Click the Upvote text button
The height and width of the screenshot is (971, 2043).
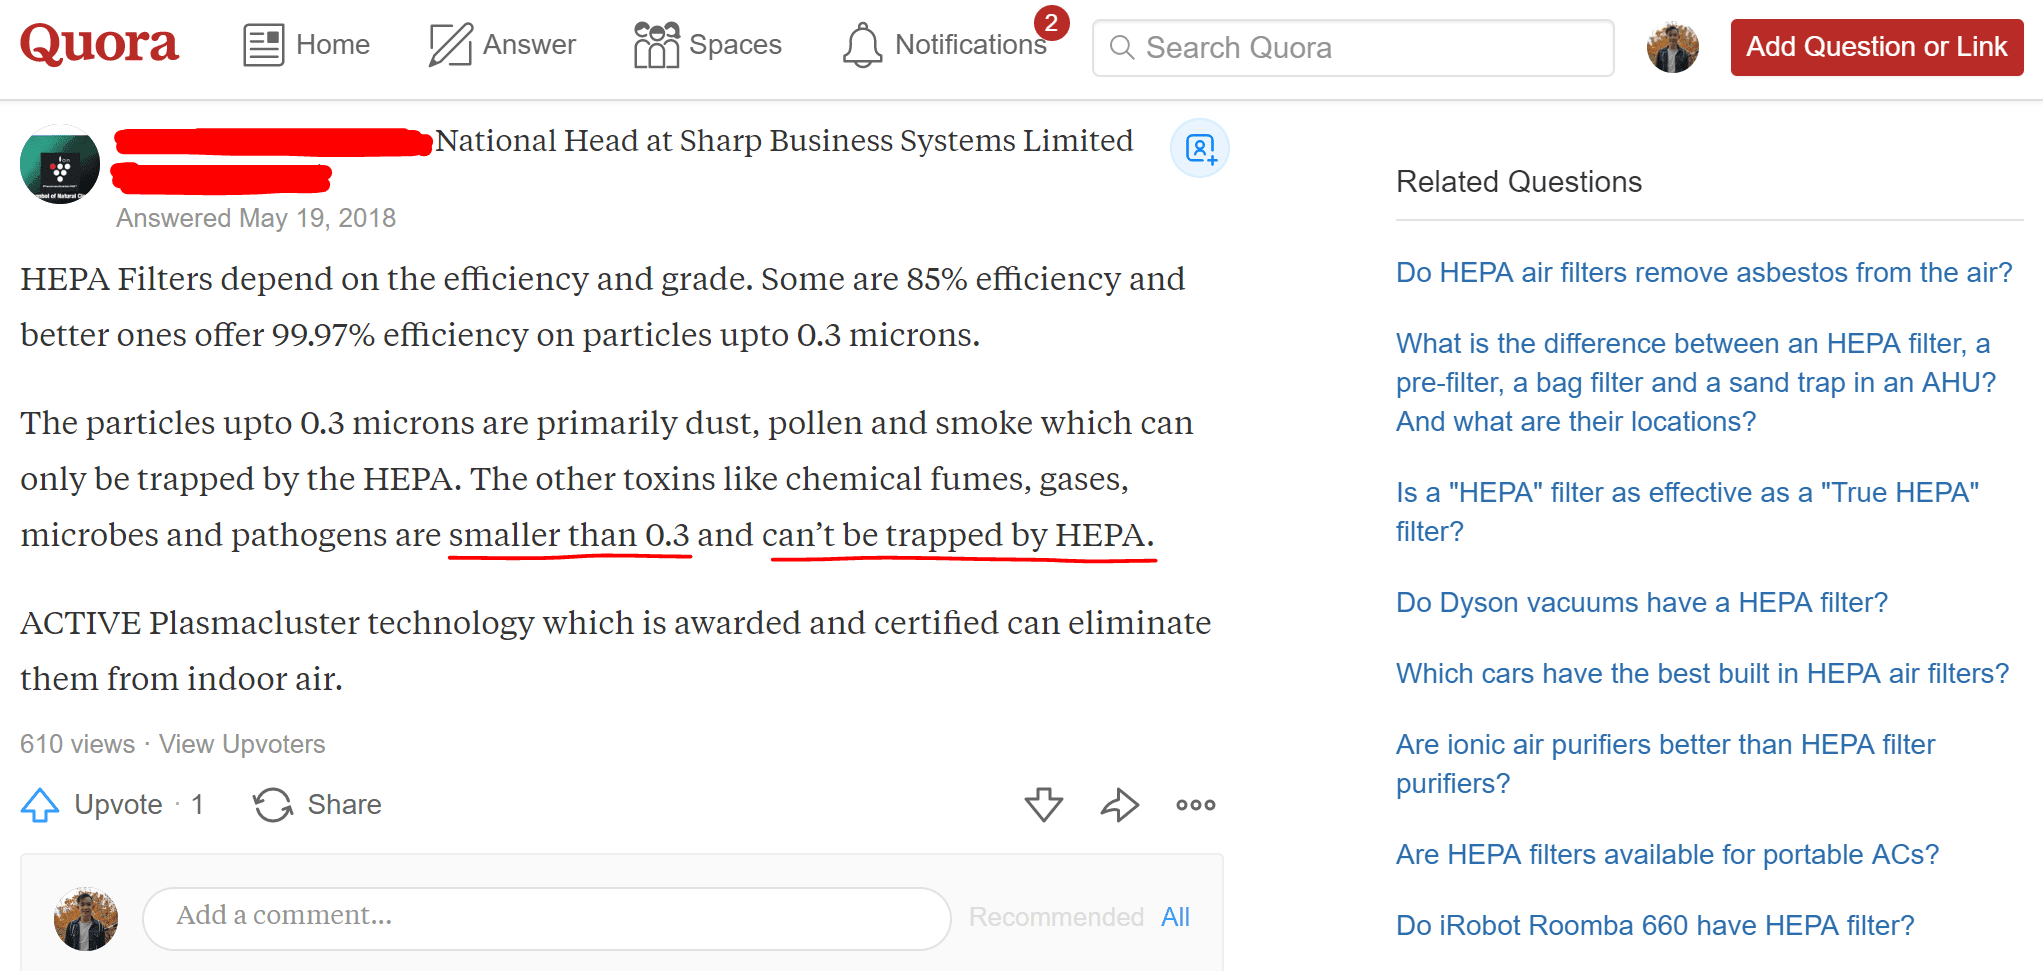pos(118,805)
